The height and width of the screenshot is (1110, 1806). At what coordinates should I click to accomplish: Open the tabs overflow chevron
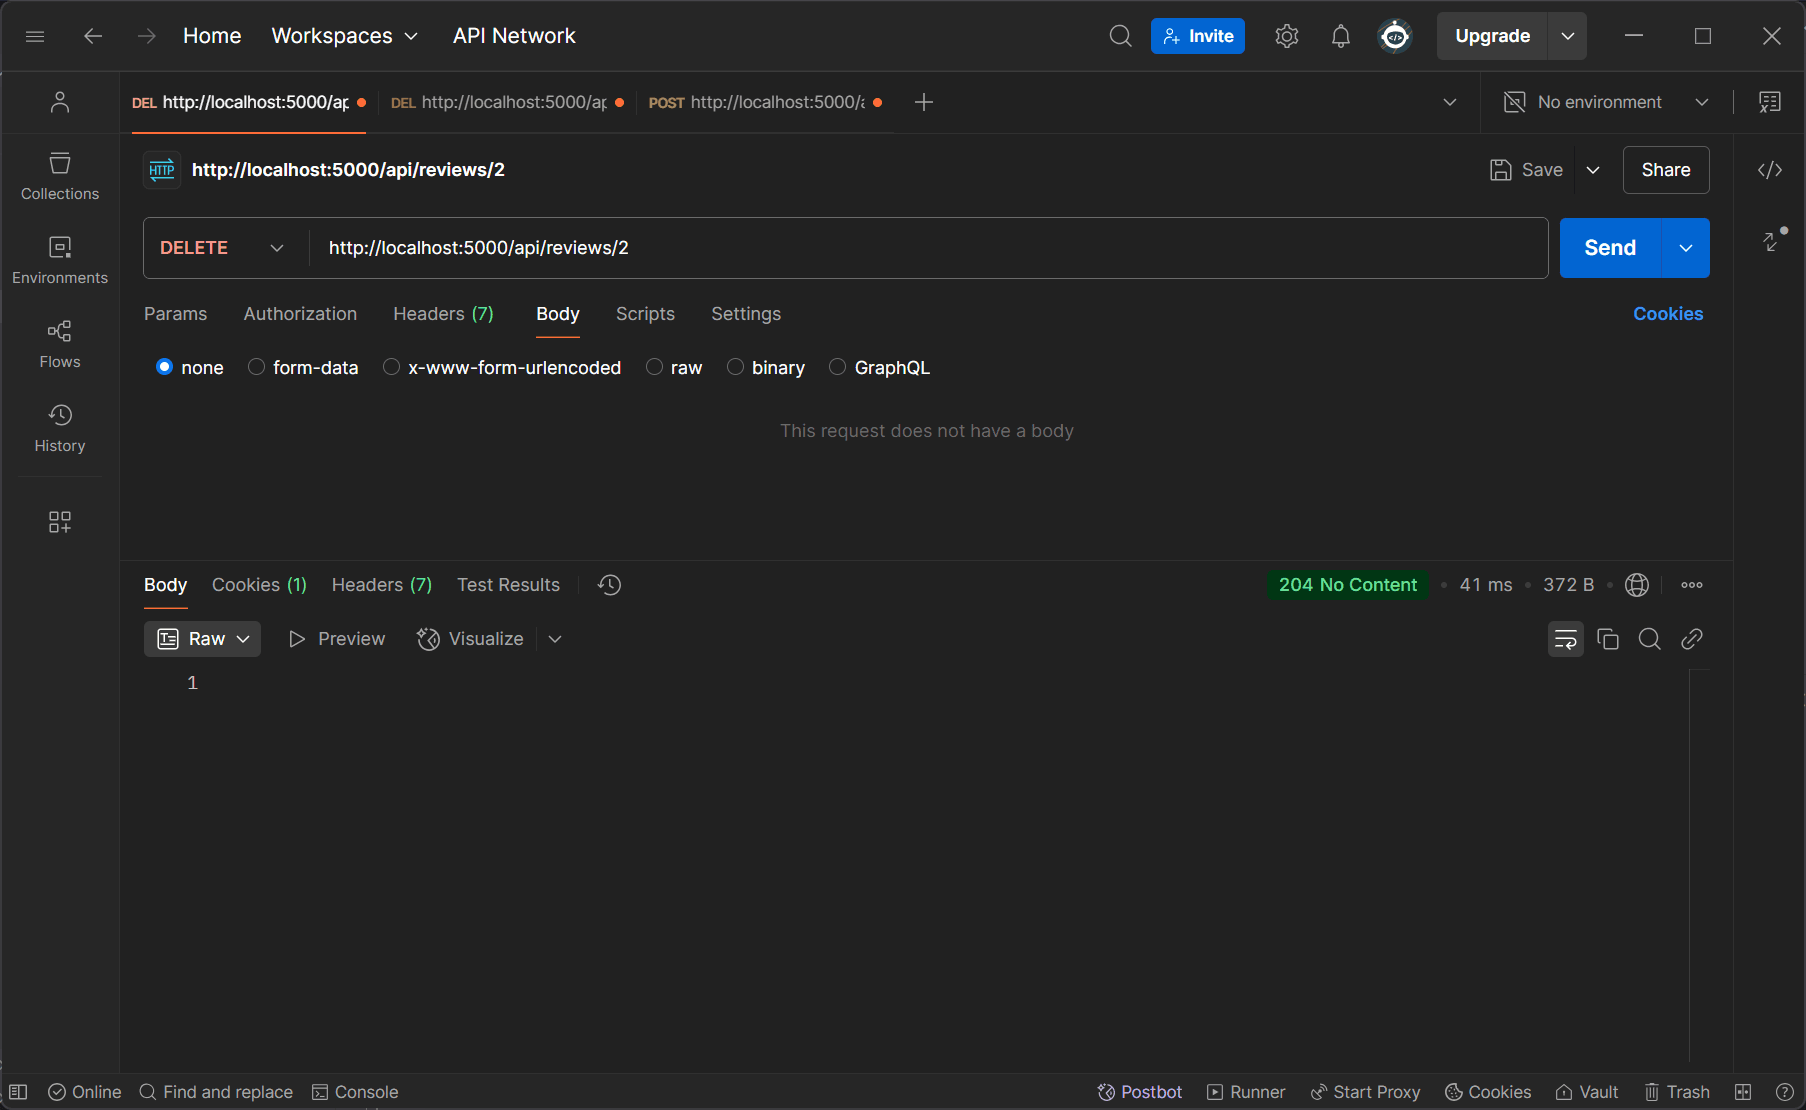(1450, 102)
